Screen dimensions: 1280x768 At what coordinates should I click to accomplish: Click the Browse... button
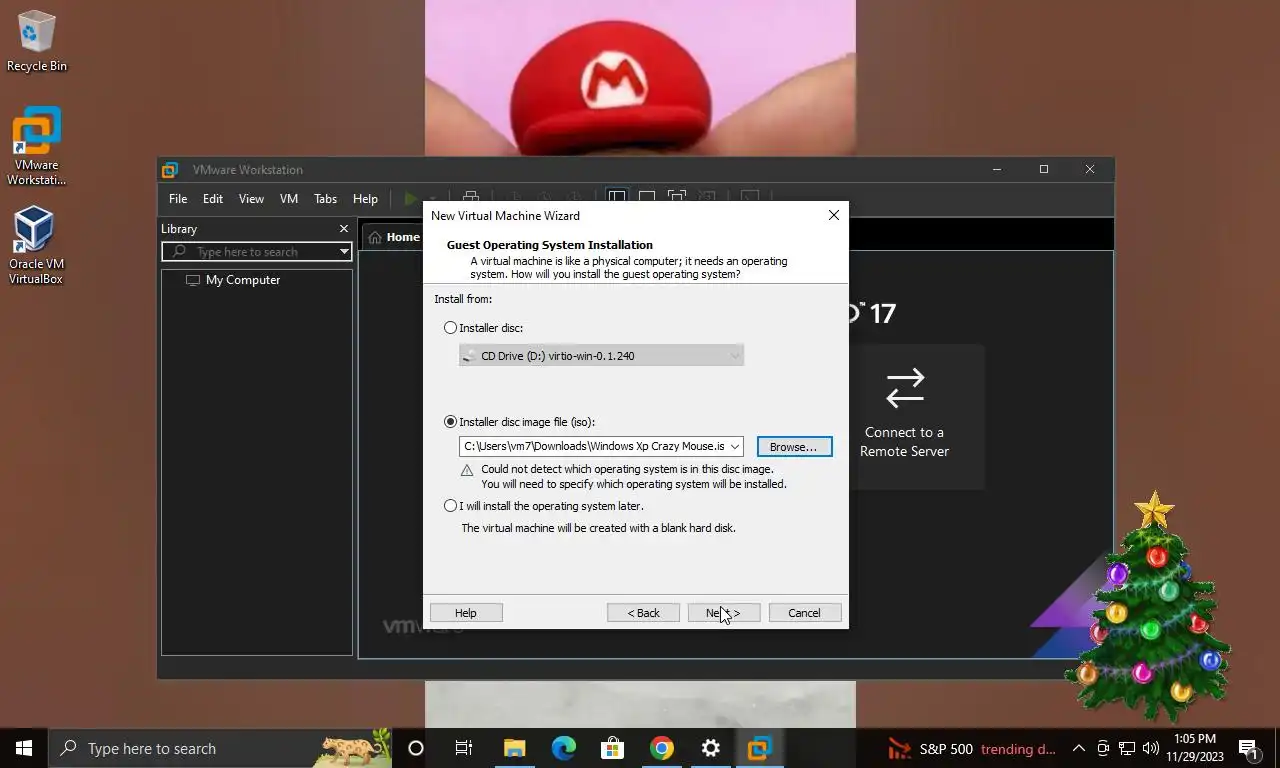click(794, 447)
